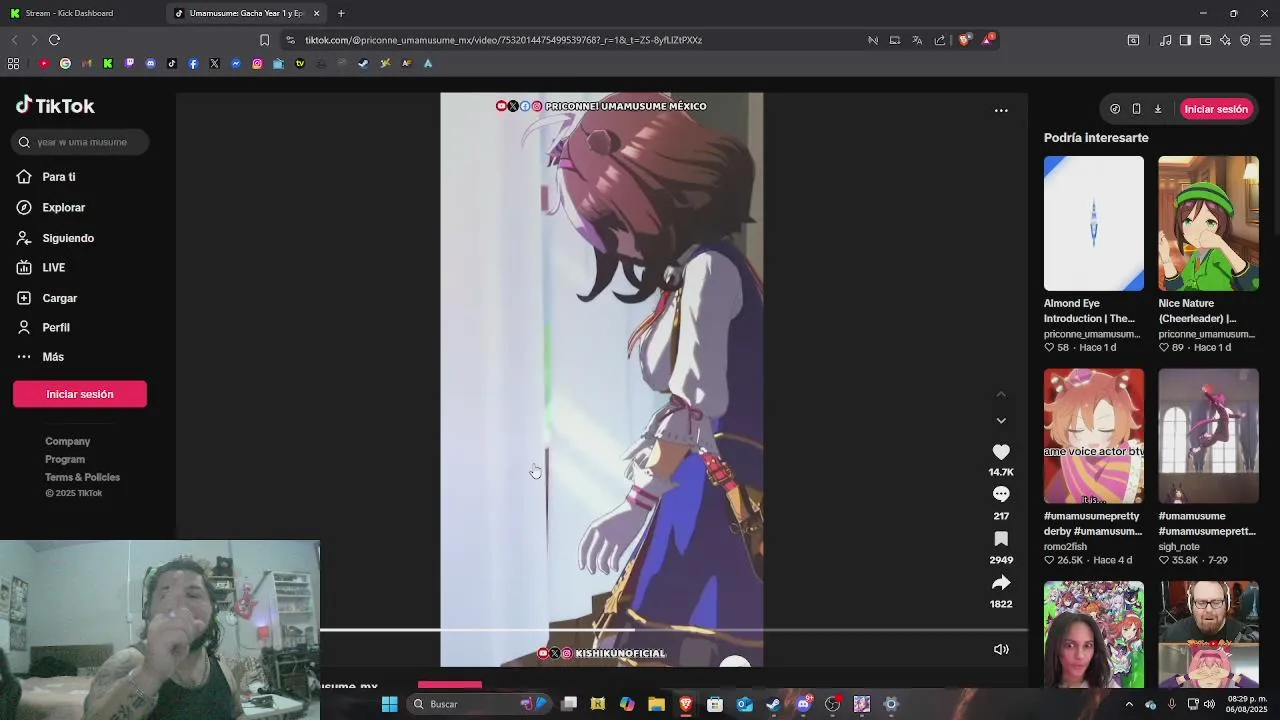The width and height of the screenshot is (1280, 720).
Task: Show hidden system tray icons
Action: 1129,704
